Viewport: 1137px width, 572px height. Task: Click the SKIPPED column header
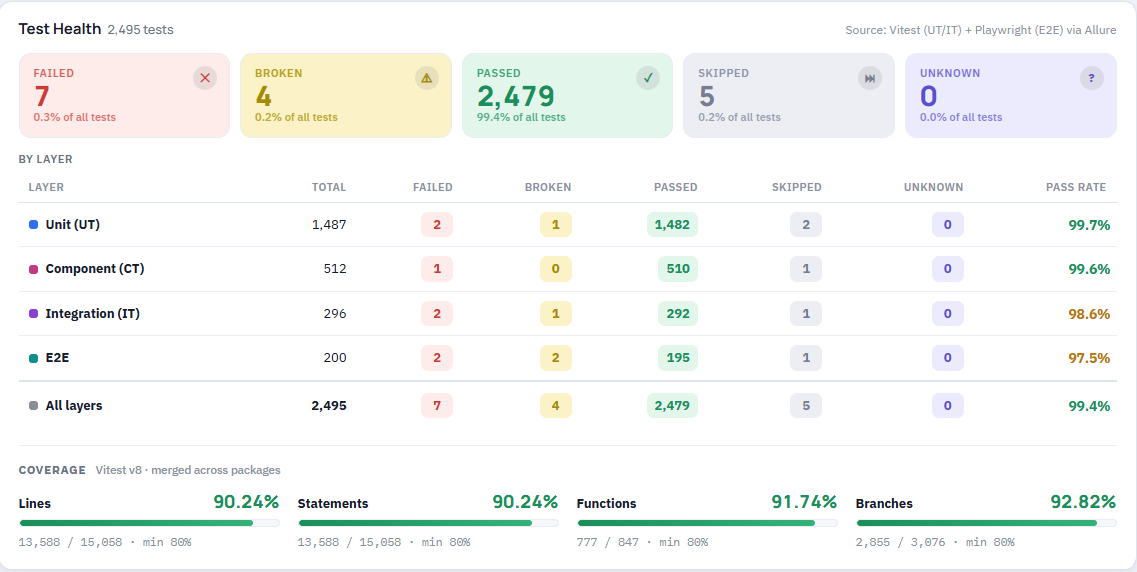tap(796, 187)
